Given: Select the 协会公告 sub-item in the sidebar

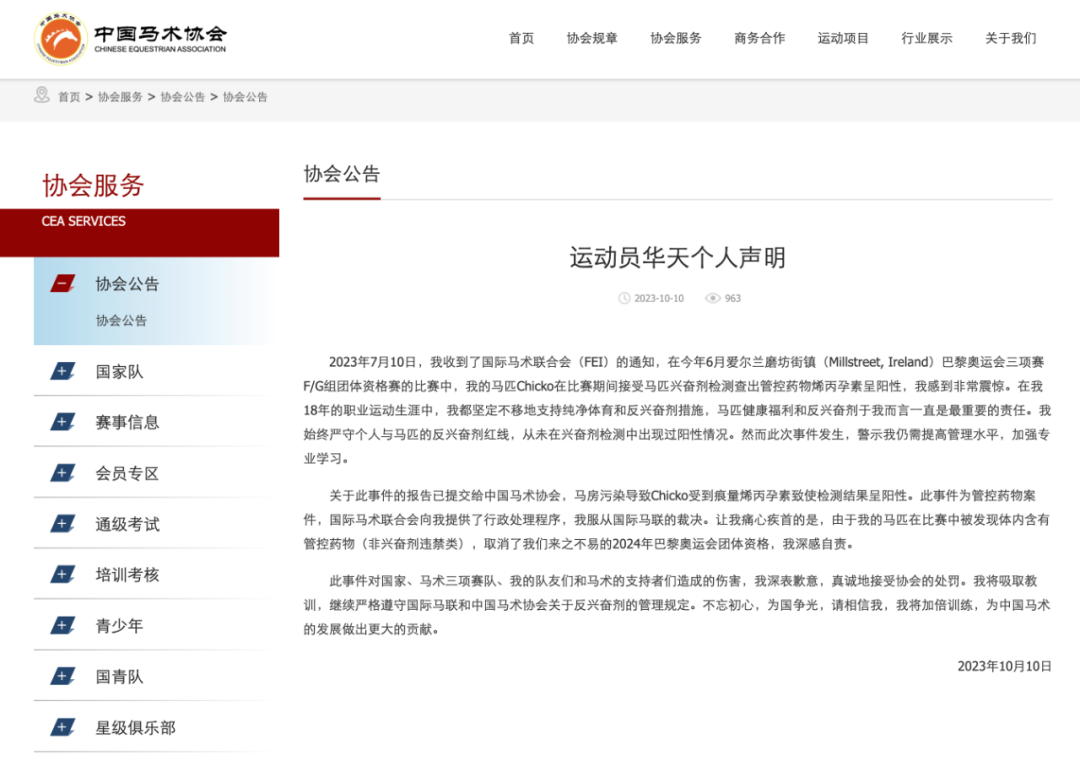Looking at the screenshot, I should (x=121, y=320).
